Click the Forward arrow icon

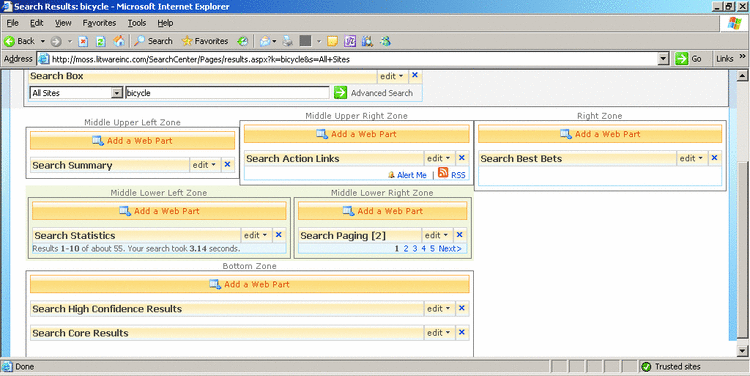pos(56,42)
